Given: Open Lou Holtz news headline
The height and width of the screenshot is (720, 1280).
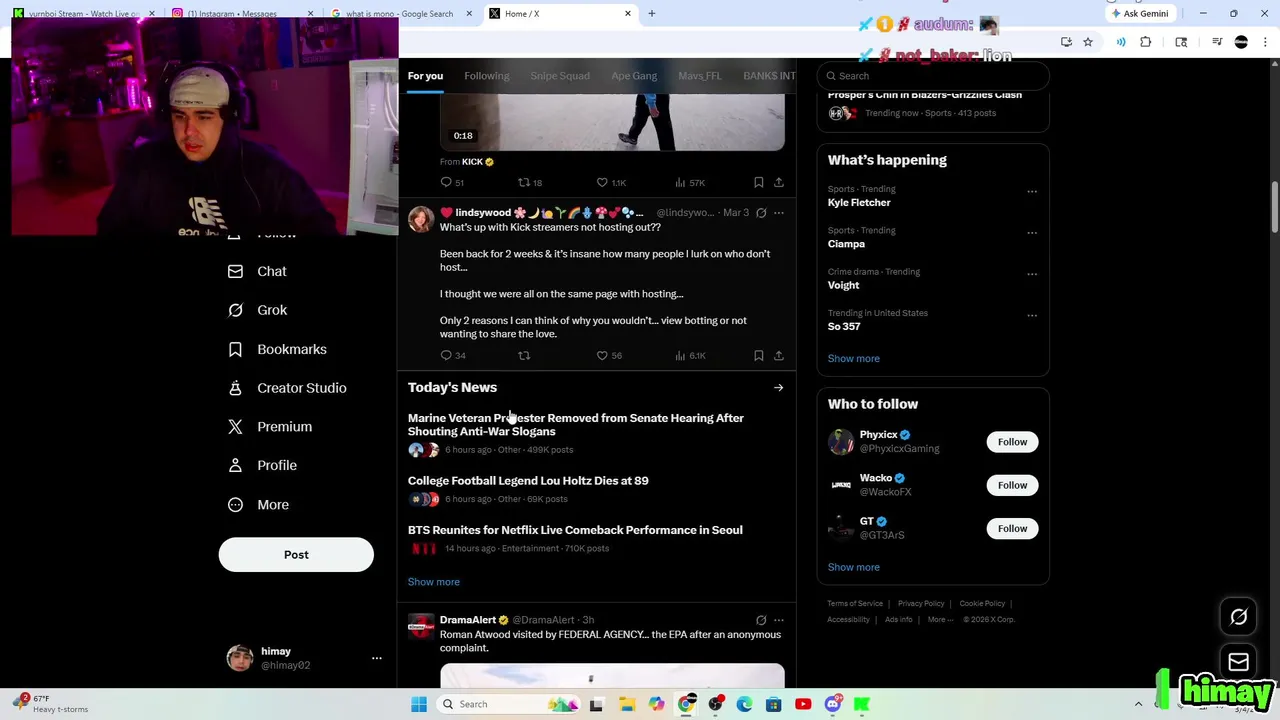Looking at the screenshot, I should [528, 481].
